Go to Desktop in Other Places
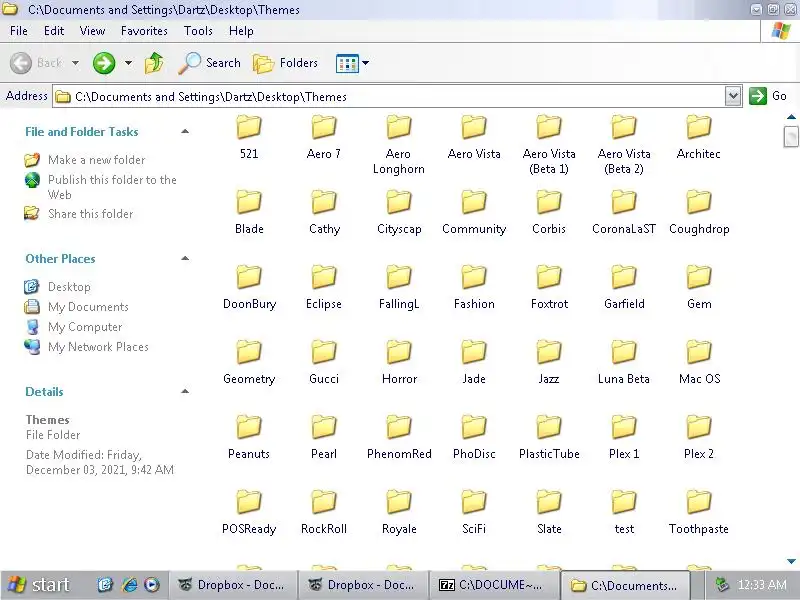The image size is (800, 600). tap(58, 287)
